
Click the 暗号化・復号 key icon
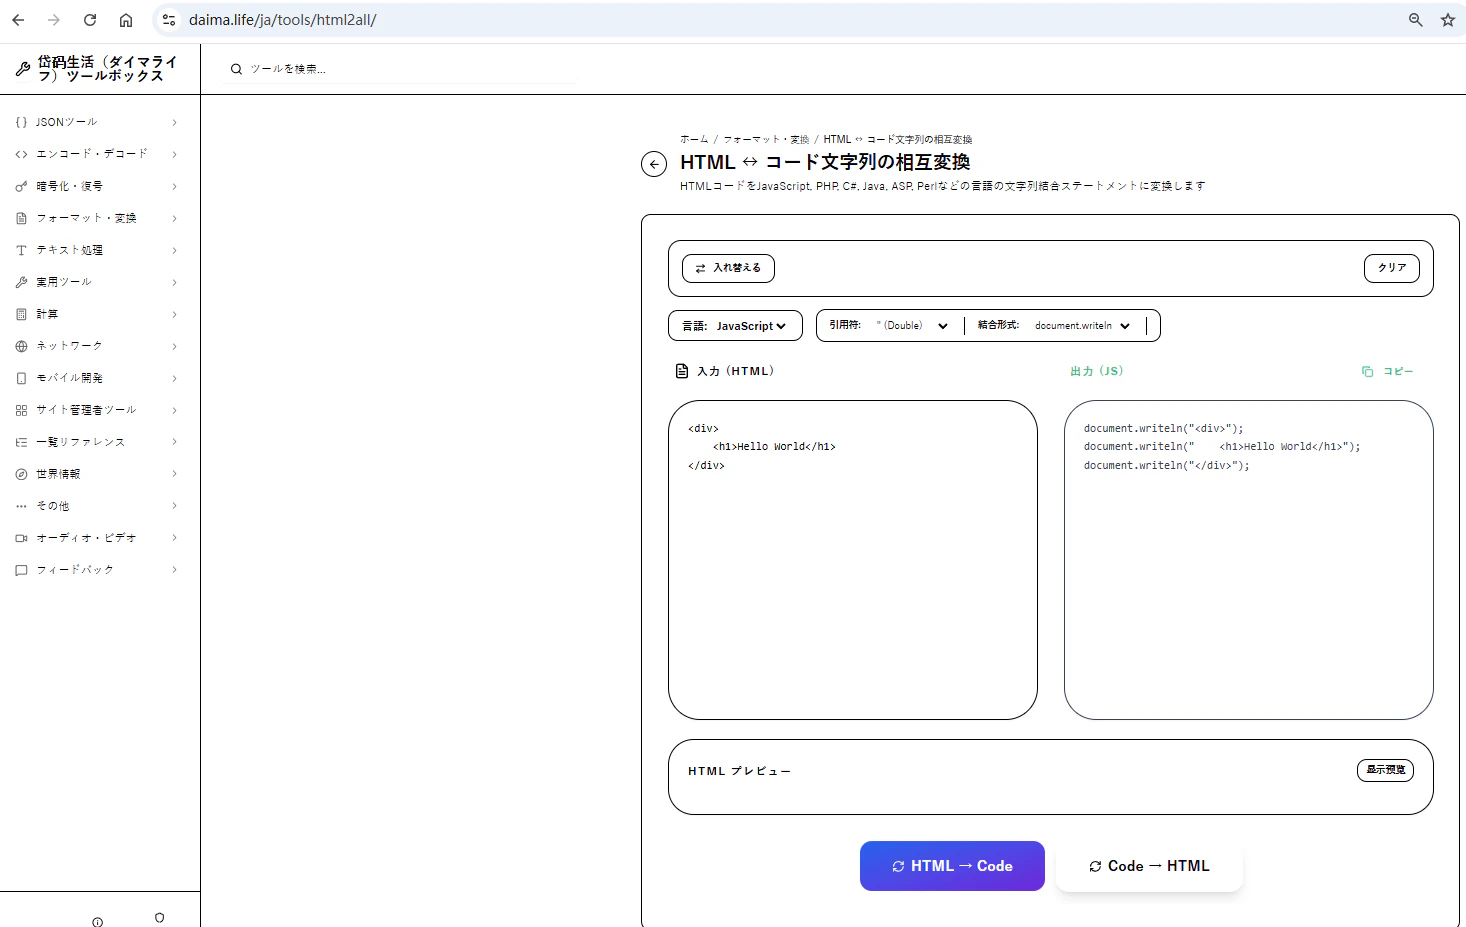pyautogui.click(x=21, y=186)
